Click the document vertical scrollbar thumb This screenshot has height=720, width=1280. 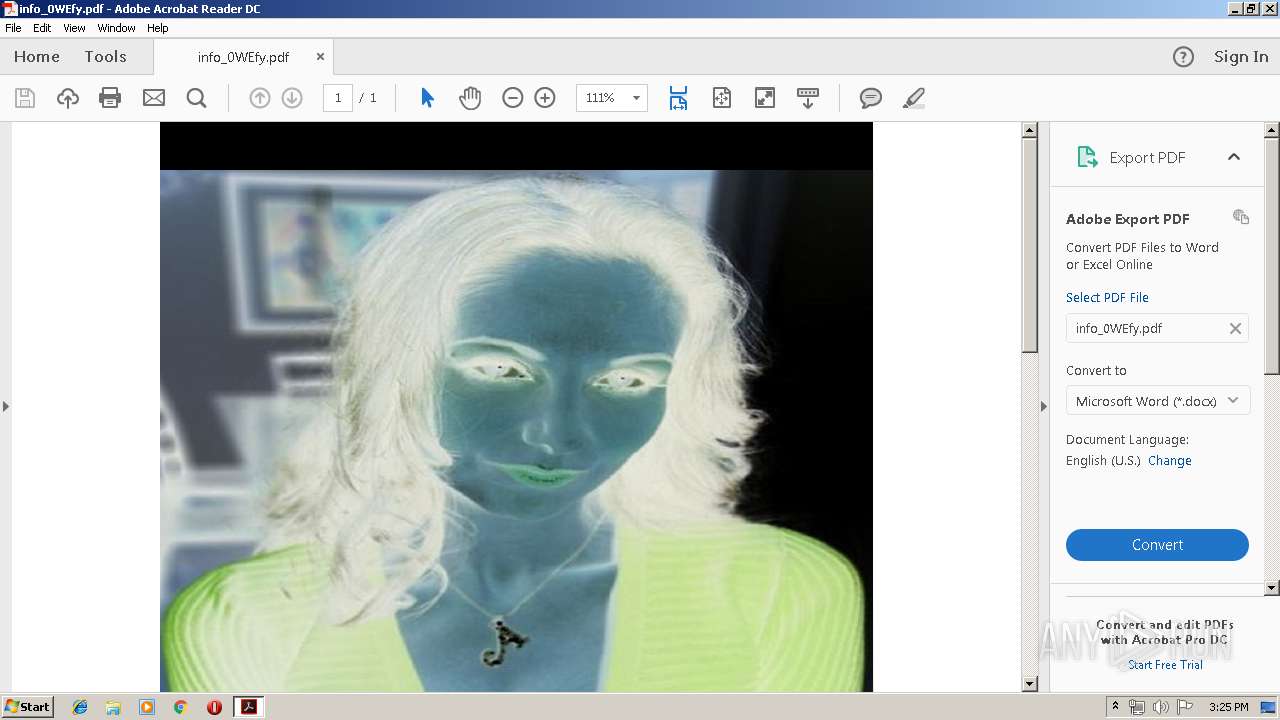click(x=1029, y=245)
